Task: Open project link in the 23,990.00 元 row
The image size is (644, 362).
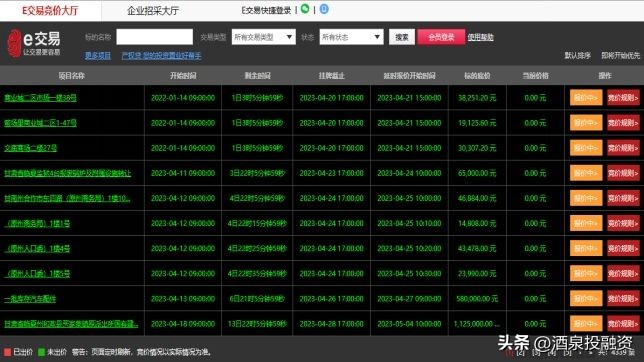Action: 37,274
